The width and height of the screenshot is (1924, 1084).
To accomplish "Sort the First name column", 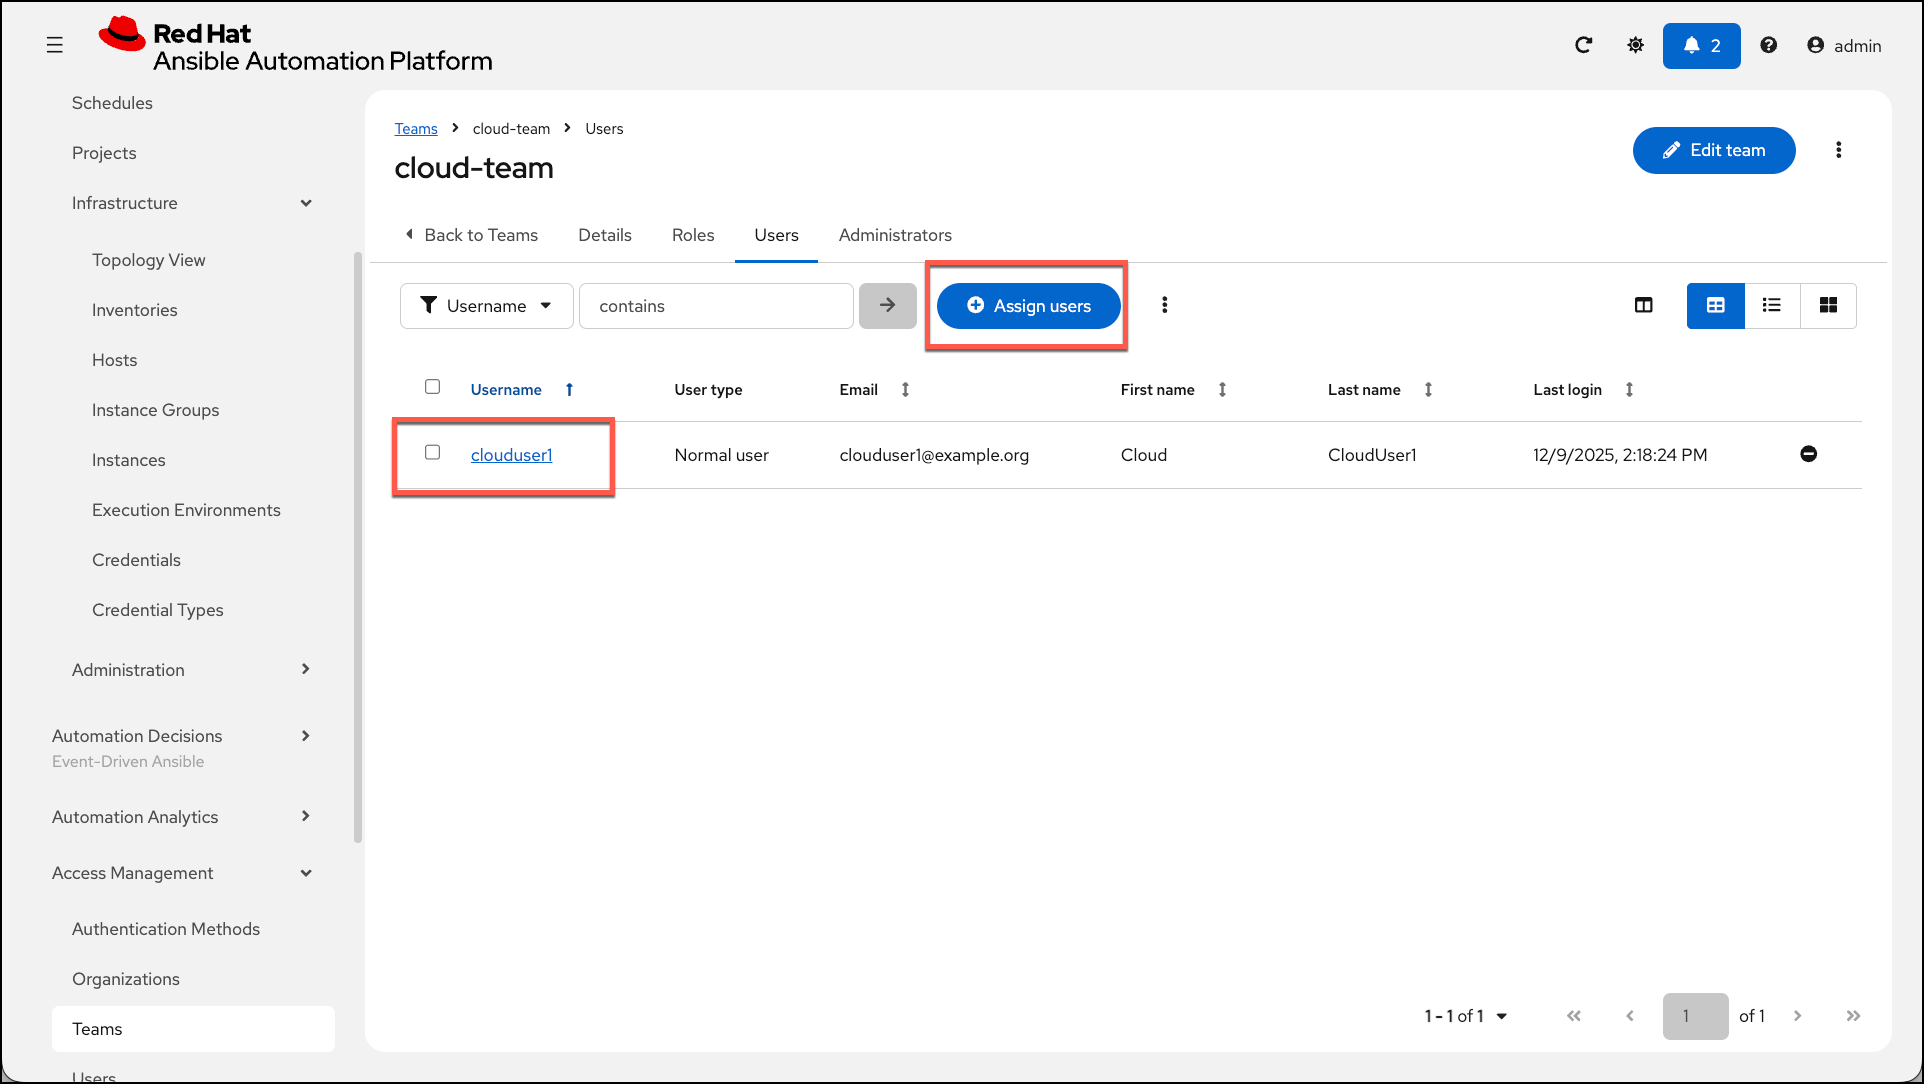I will (1222, 390).
